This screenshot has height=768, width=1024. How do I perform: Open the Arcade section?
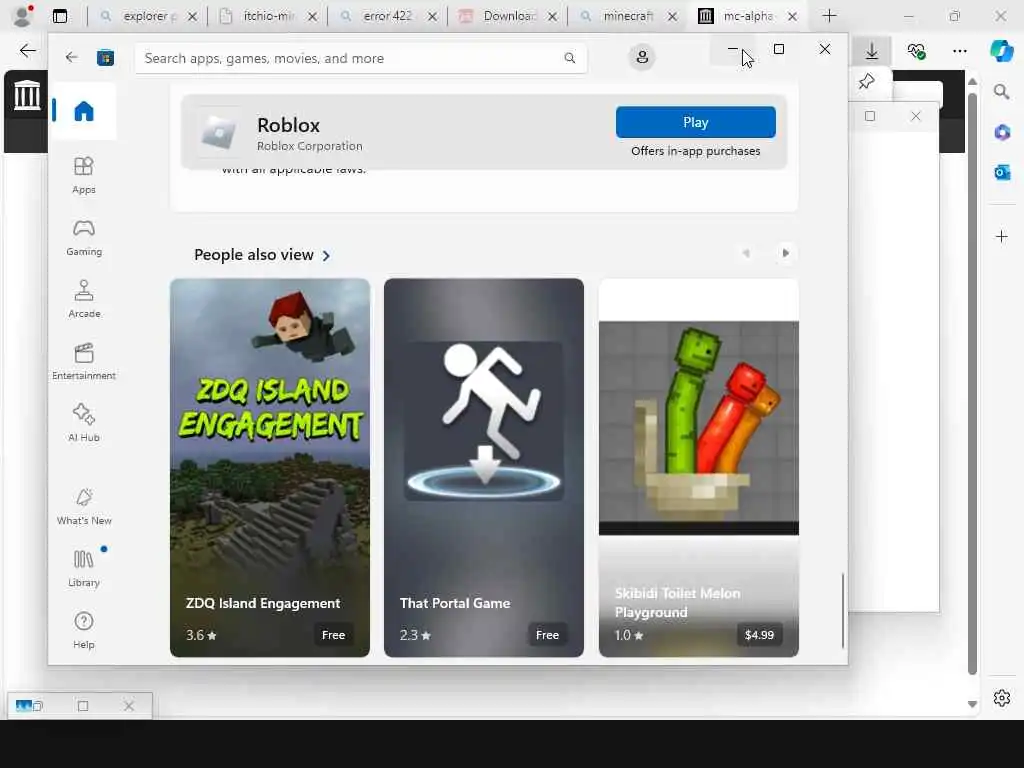tap(84, 300)
